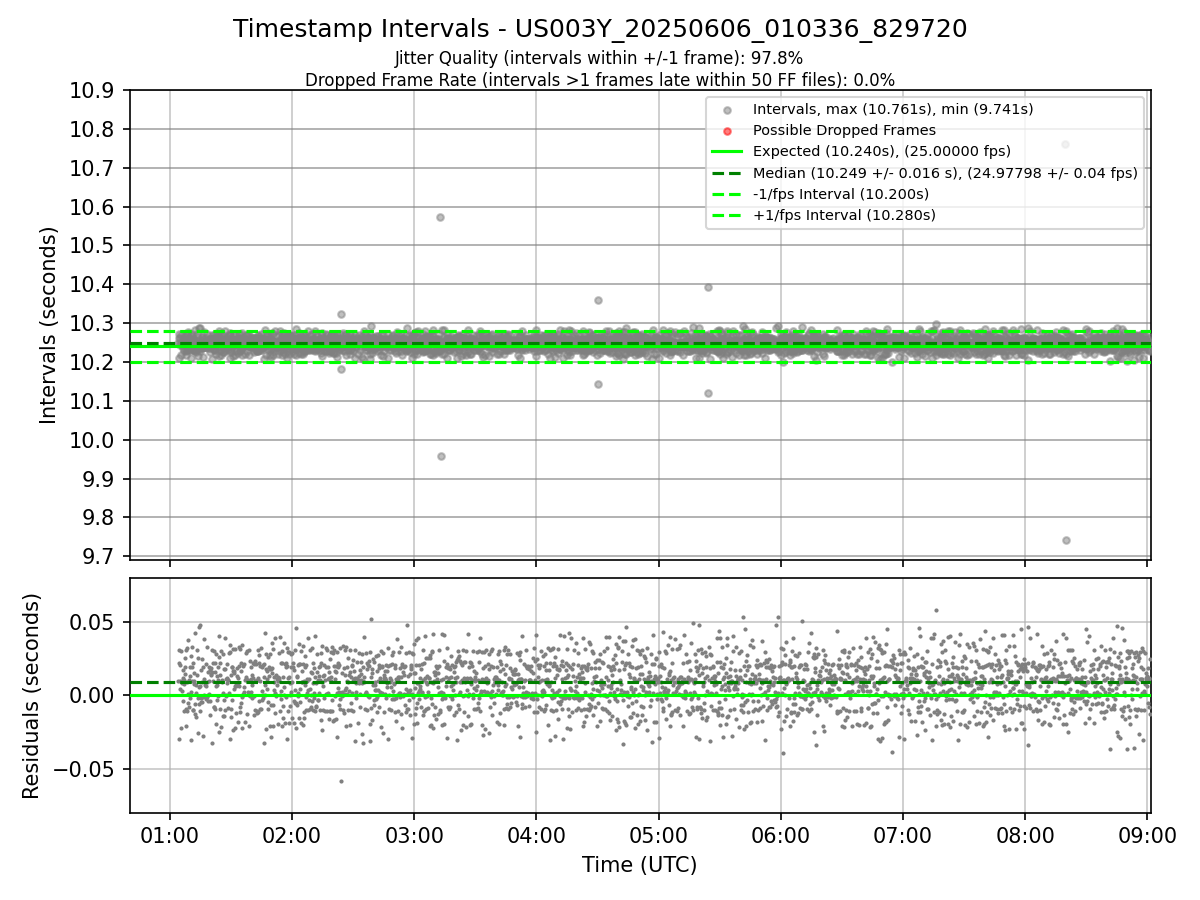This screenshot has height=900, width=1200.
Task: Click the 'Intervals (seconds)' y-axis label
Action: tap(49, 325)
